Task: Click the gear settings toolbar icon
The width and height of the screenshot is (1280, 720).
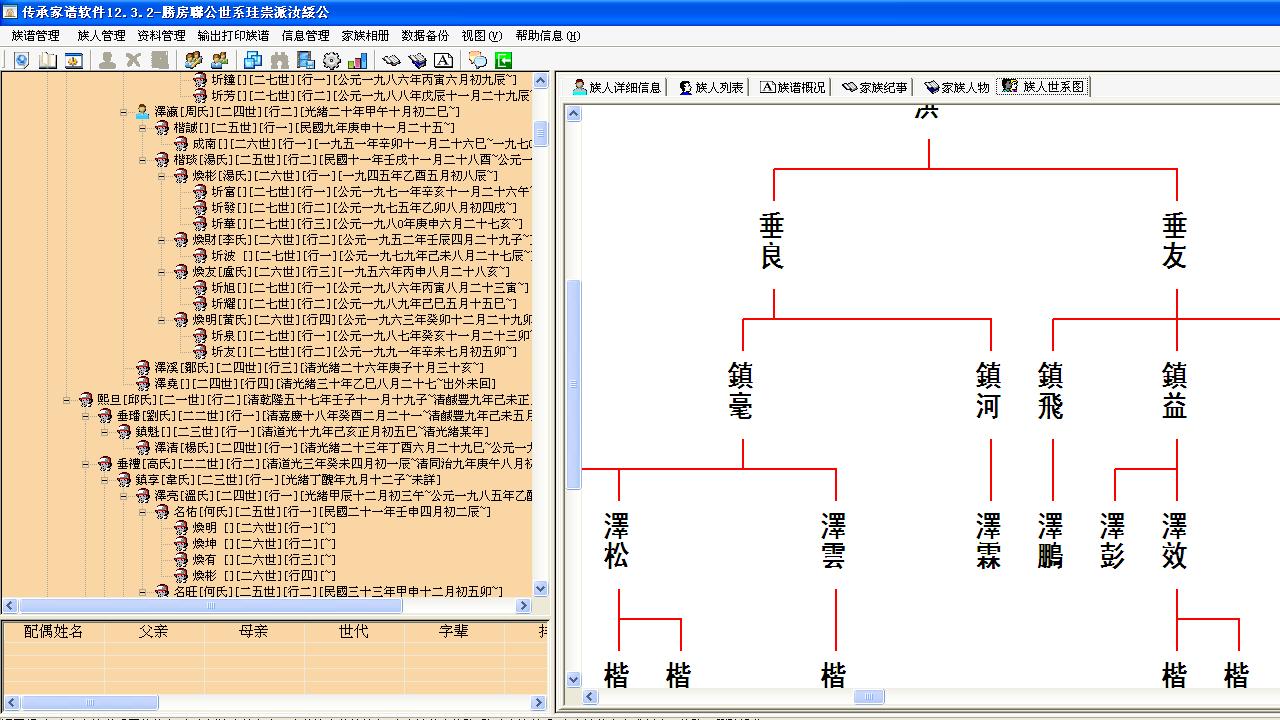Action: pos(333,60)
